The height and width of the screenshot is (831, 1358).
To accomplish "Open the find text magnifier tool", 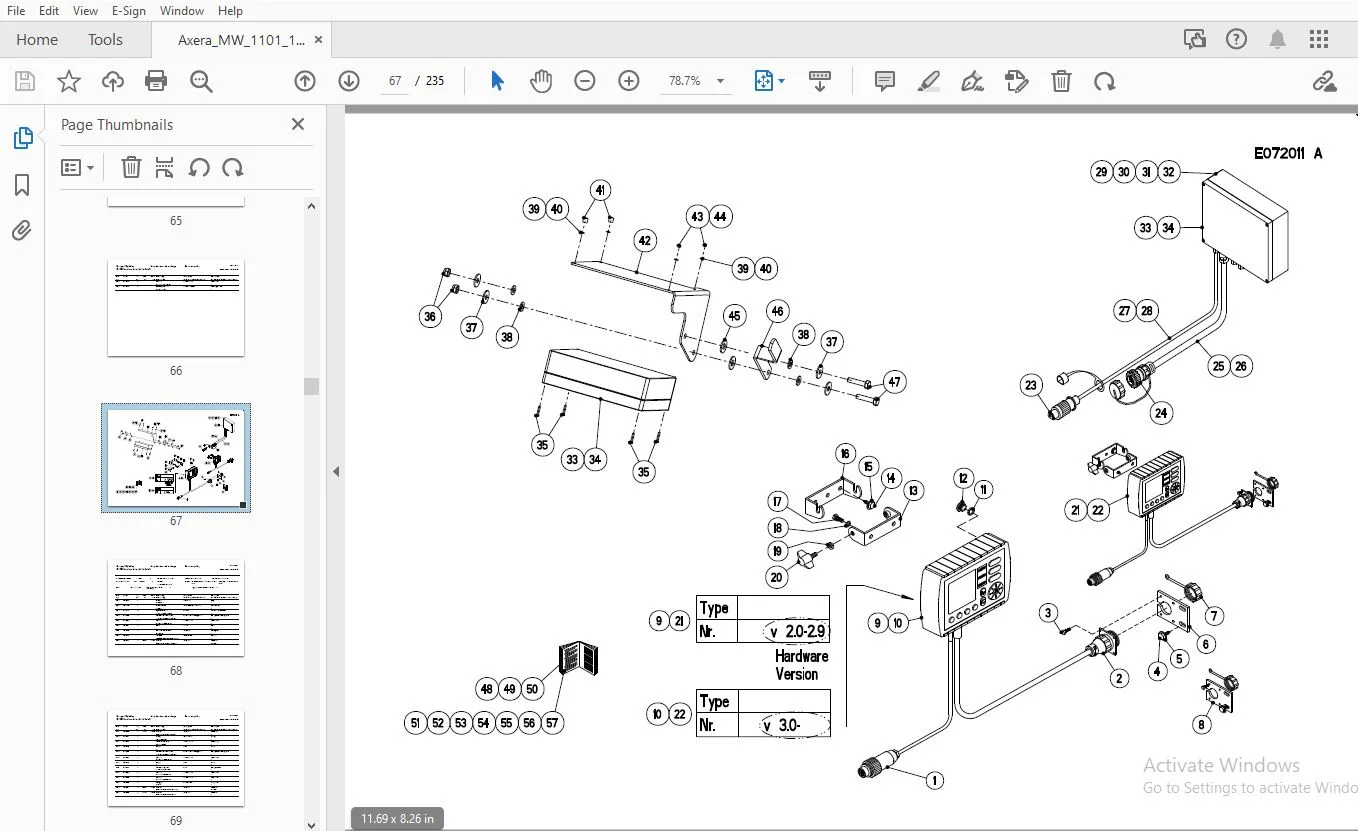I will (x=201, y=82).
